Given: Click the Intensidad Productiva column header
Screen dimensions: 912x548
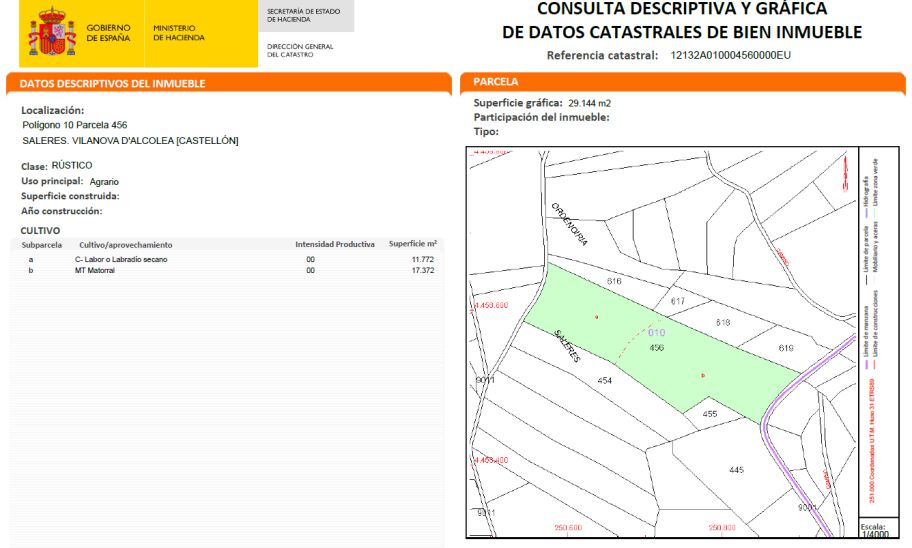Looking at the screenshot, I should (334, 244).
